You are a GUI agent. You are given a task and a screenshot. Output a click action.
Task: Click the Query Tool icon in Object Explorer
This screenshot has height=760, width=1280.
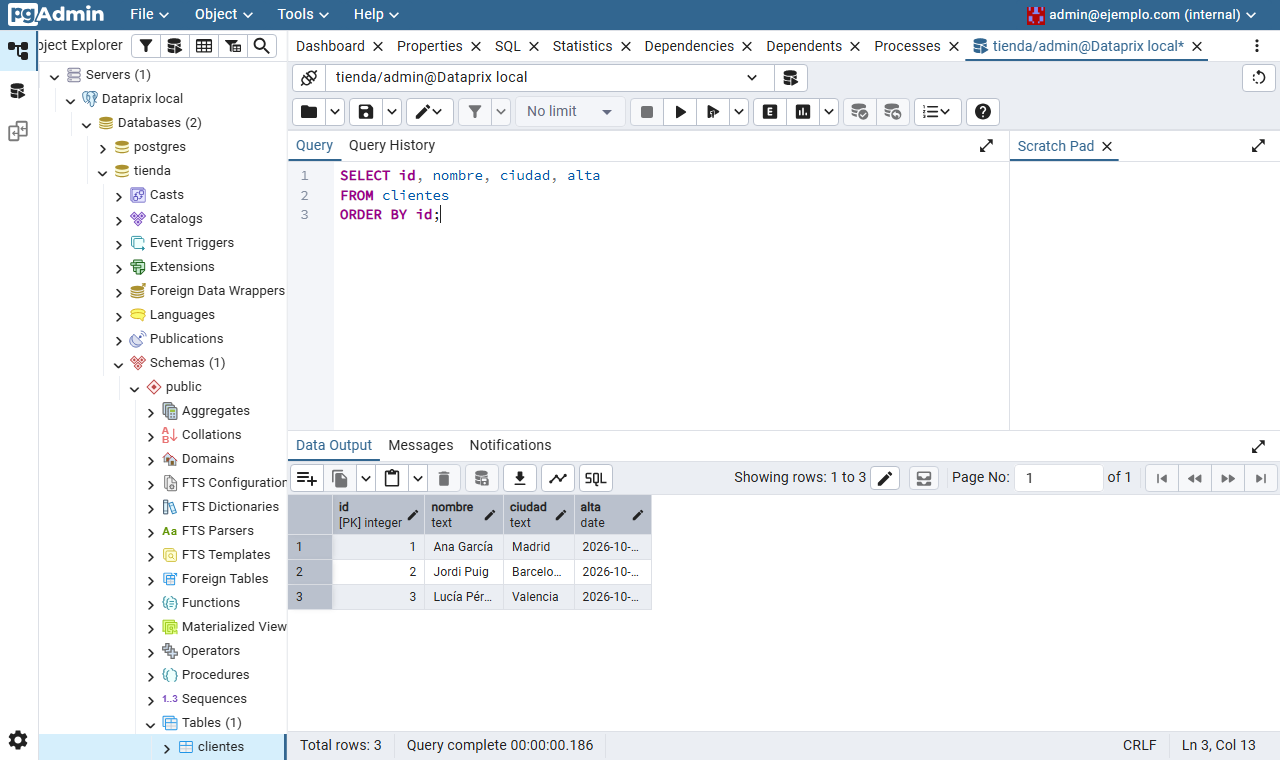[175, 46]
